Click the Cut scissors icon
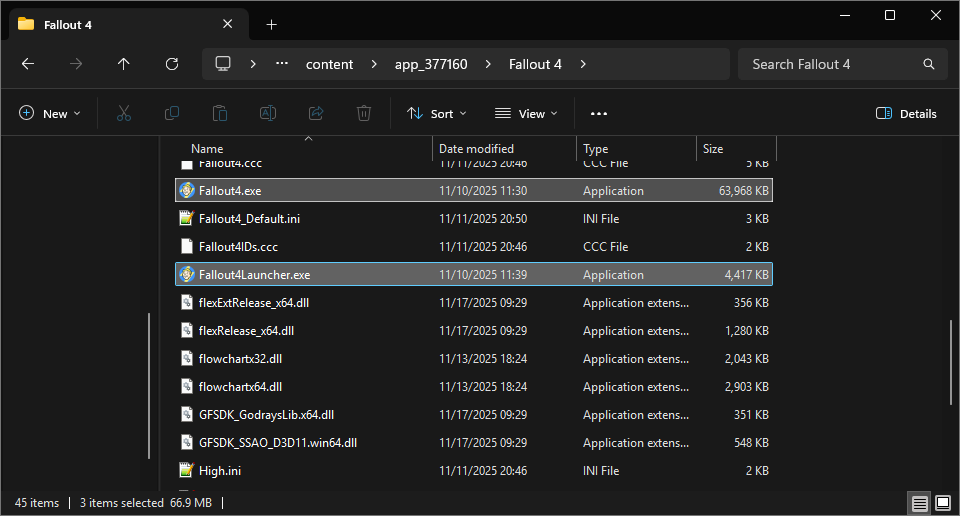The image size is (960, 516). tap(124, 114)
